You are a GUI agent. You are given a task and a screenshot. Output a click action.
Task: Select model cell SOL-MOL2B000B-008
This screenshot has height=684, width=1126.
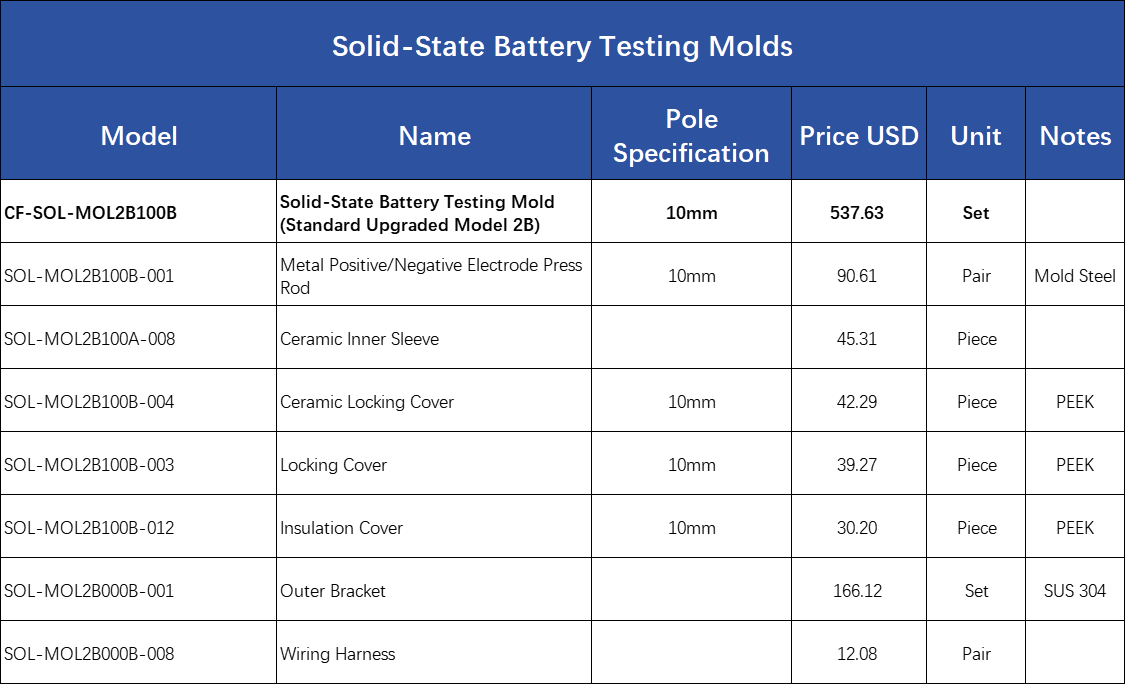139,653
